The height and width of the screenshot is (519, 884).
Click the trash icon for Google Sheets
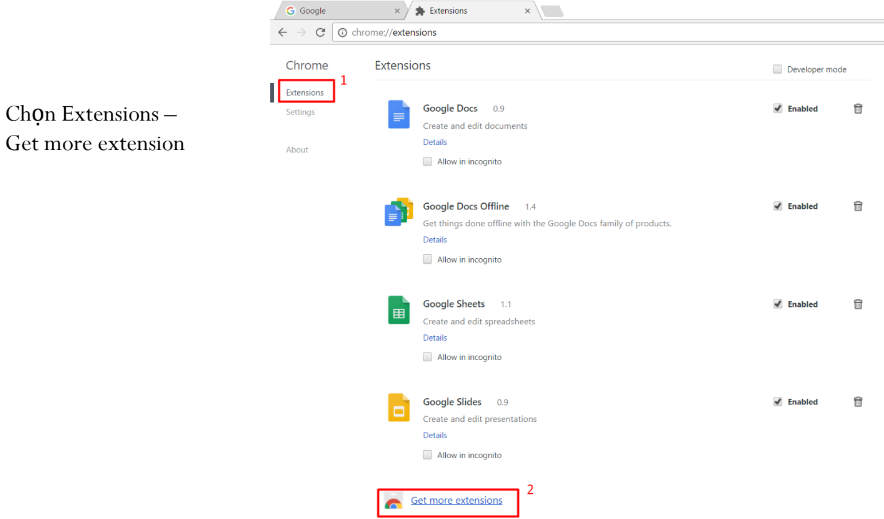tap(857, 304)
